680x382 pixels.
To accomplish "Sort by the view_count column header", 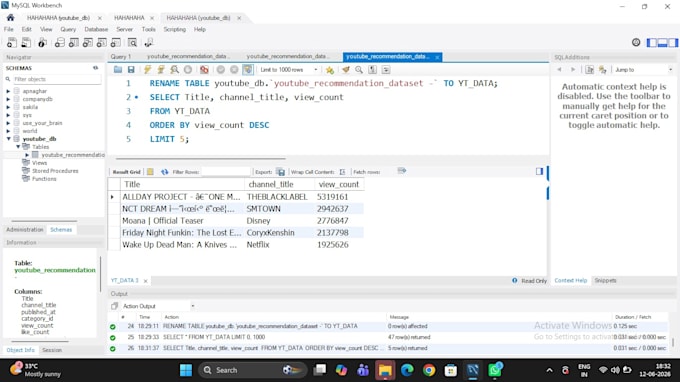I will tap(339, 184).
